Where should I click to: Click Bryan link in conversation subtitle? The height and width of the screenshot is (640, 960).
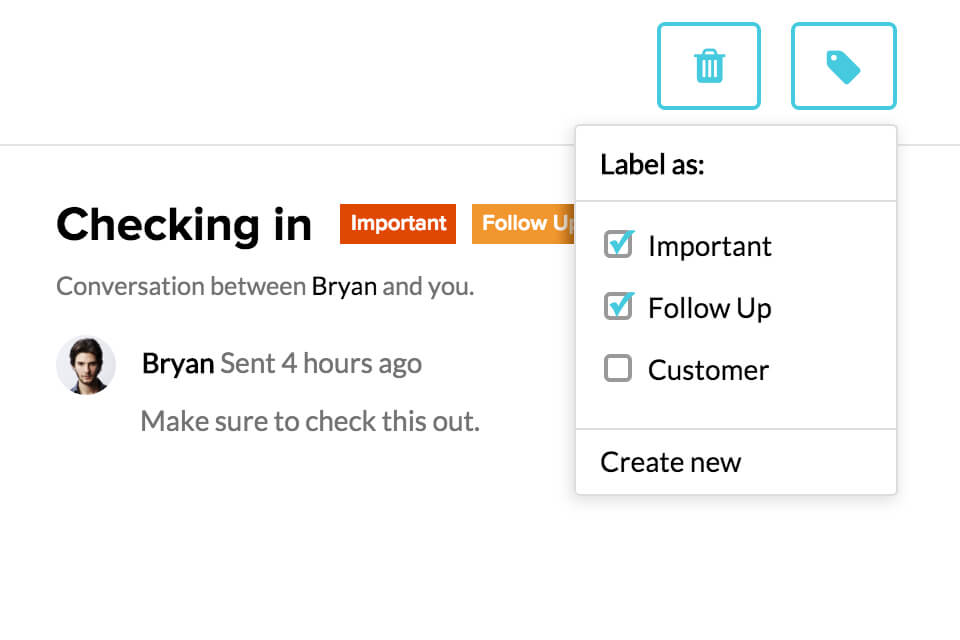point(344,287)
